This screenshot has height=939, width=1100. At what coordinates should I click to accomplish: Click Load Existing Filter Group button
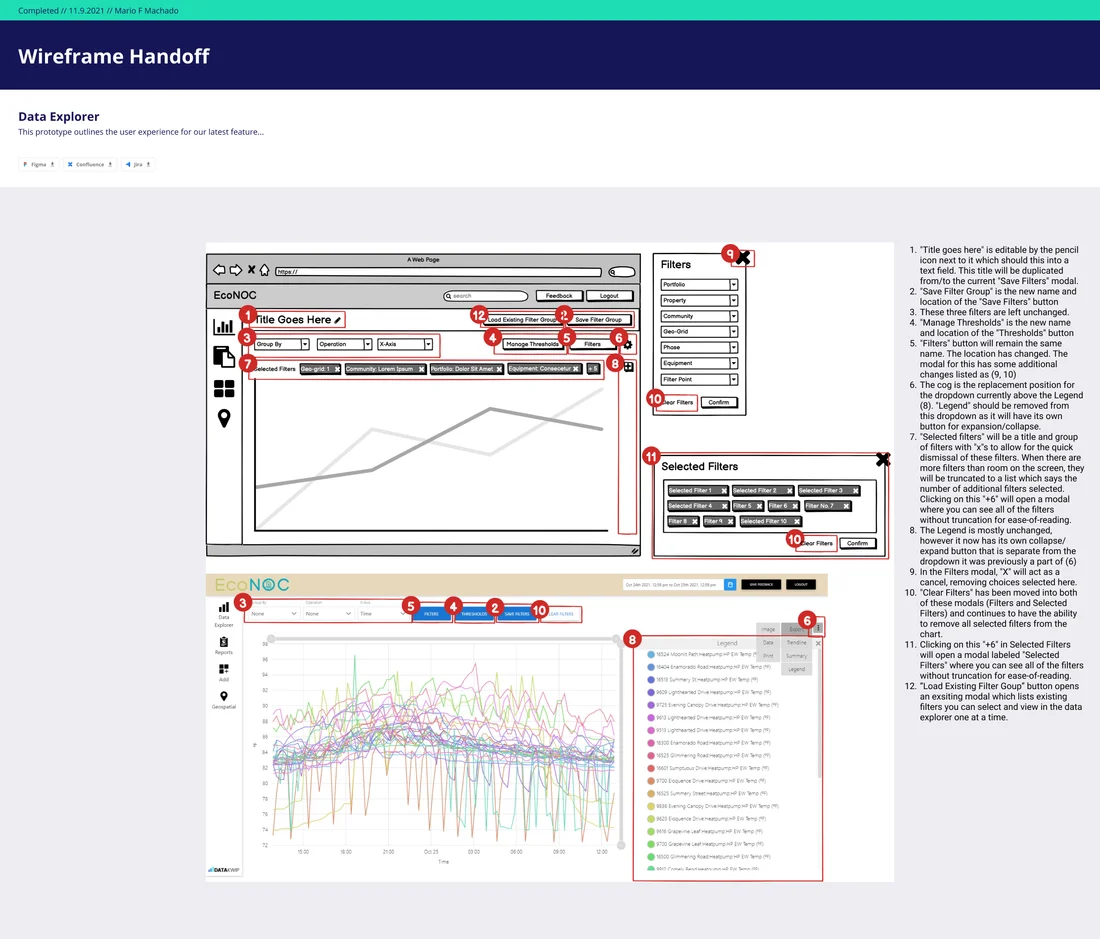coord(522,320)
